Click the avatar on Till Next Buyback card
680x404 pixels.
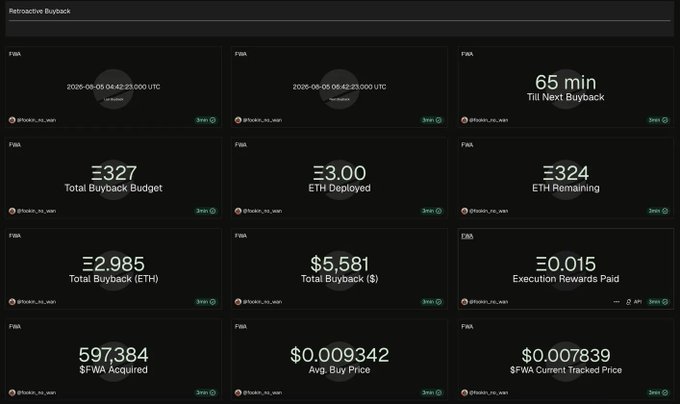(464, 120)
